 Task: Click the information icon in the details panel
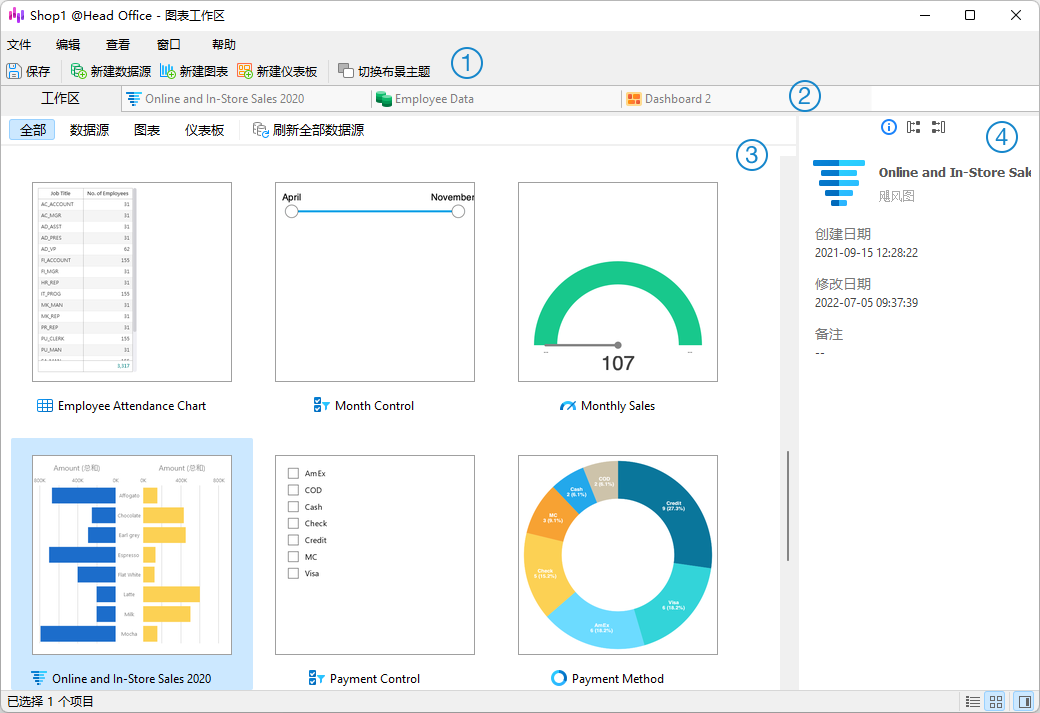point(889,127)
